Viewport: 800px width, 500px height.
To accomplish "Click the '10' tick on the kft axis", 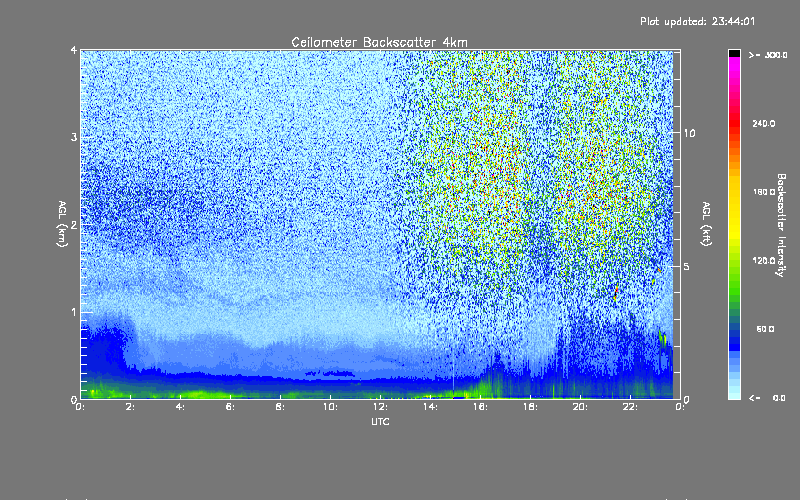I will (x=689, y=133).
